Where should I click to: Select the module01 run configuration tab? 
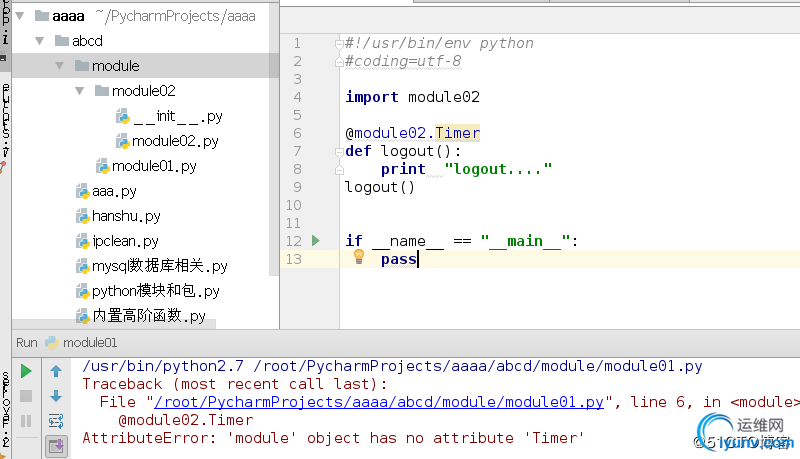tap(90, 342)
